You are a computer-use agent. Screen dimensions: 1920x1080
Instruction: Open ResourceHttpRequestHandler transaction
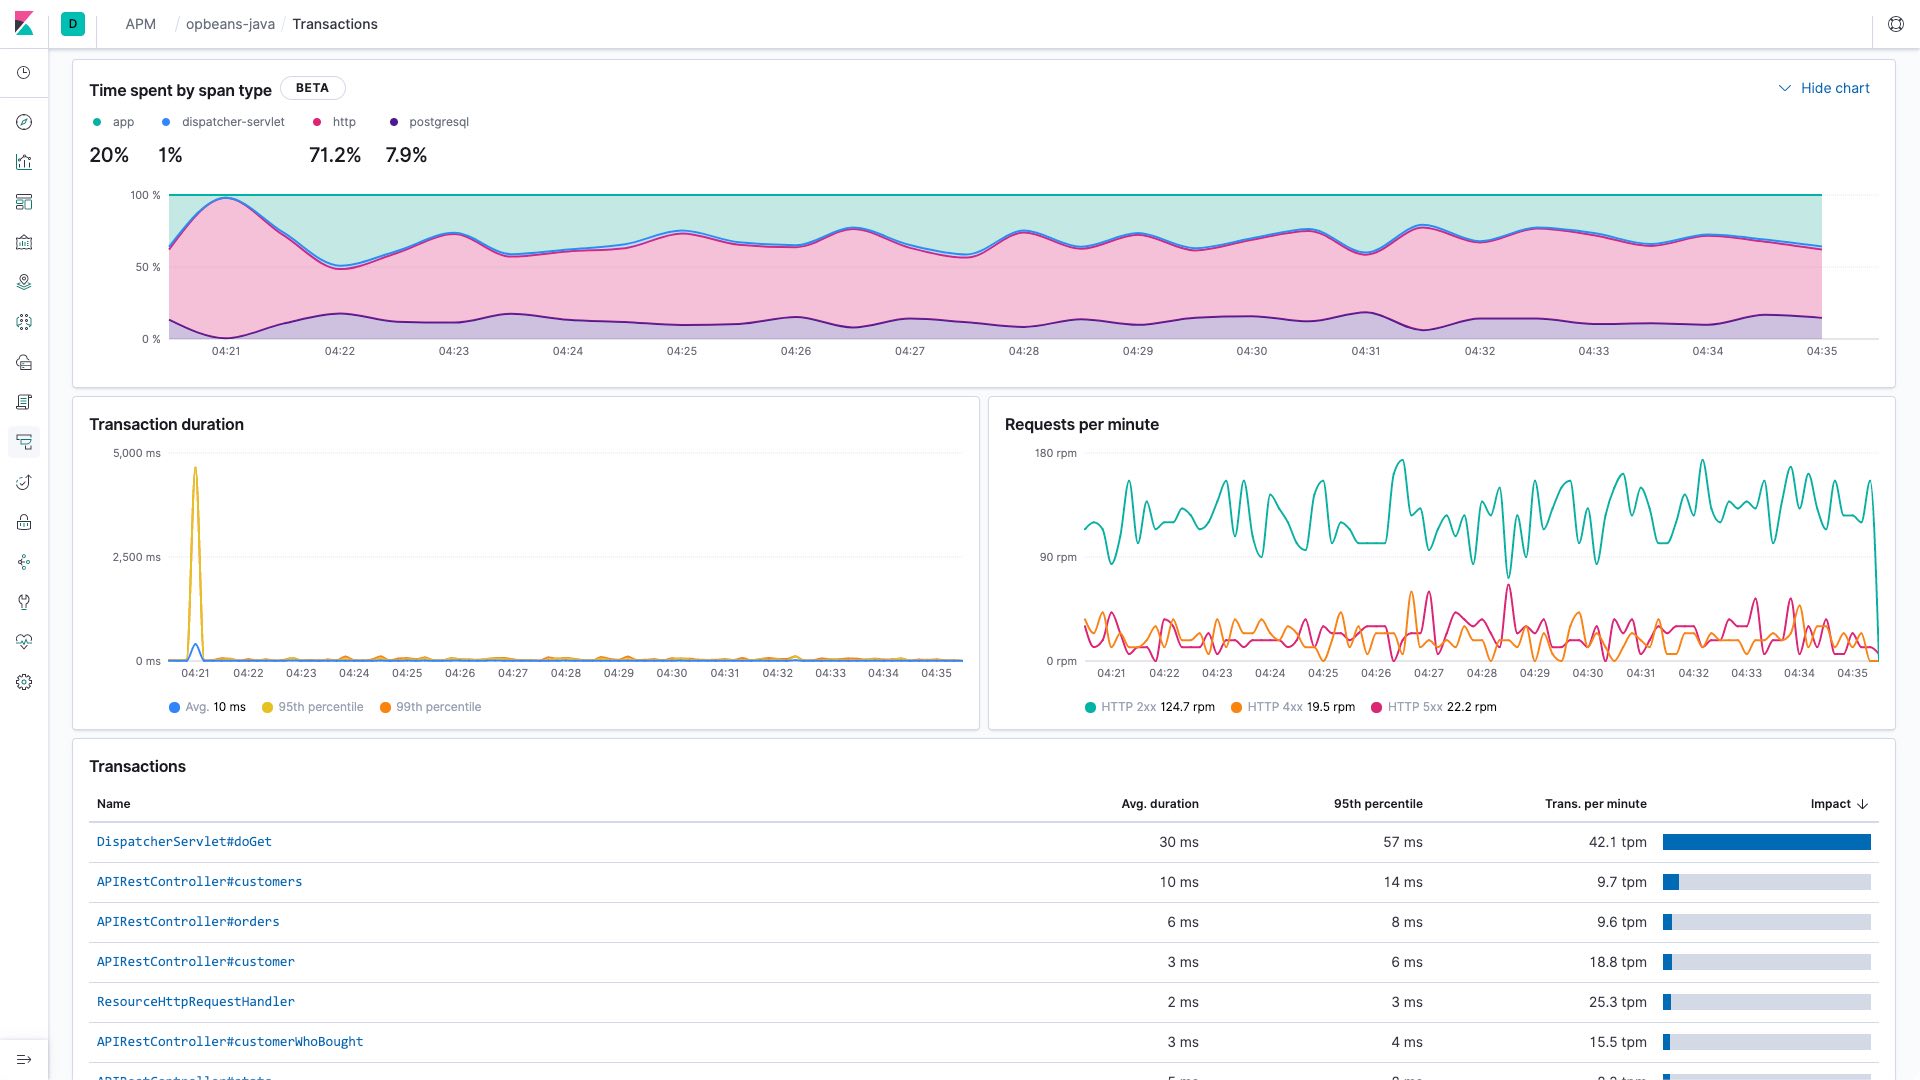click(196, 1002)
